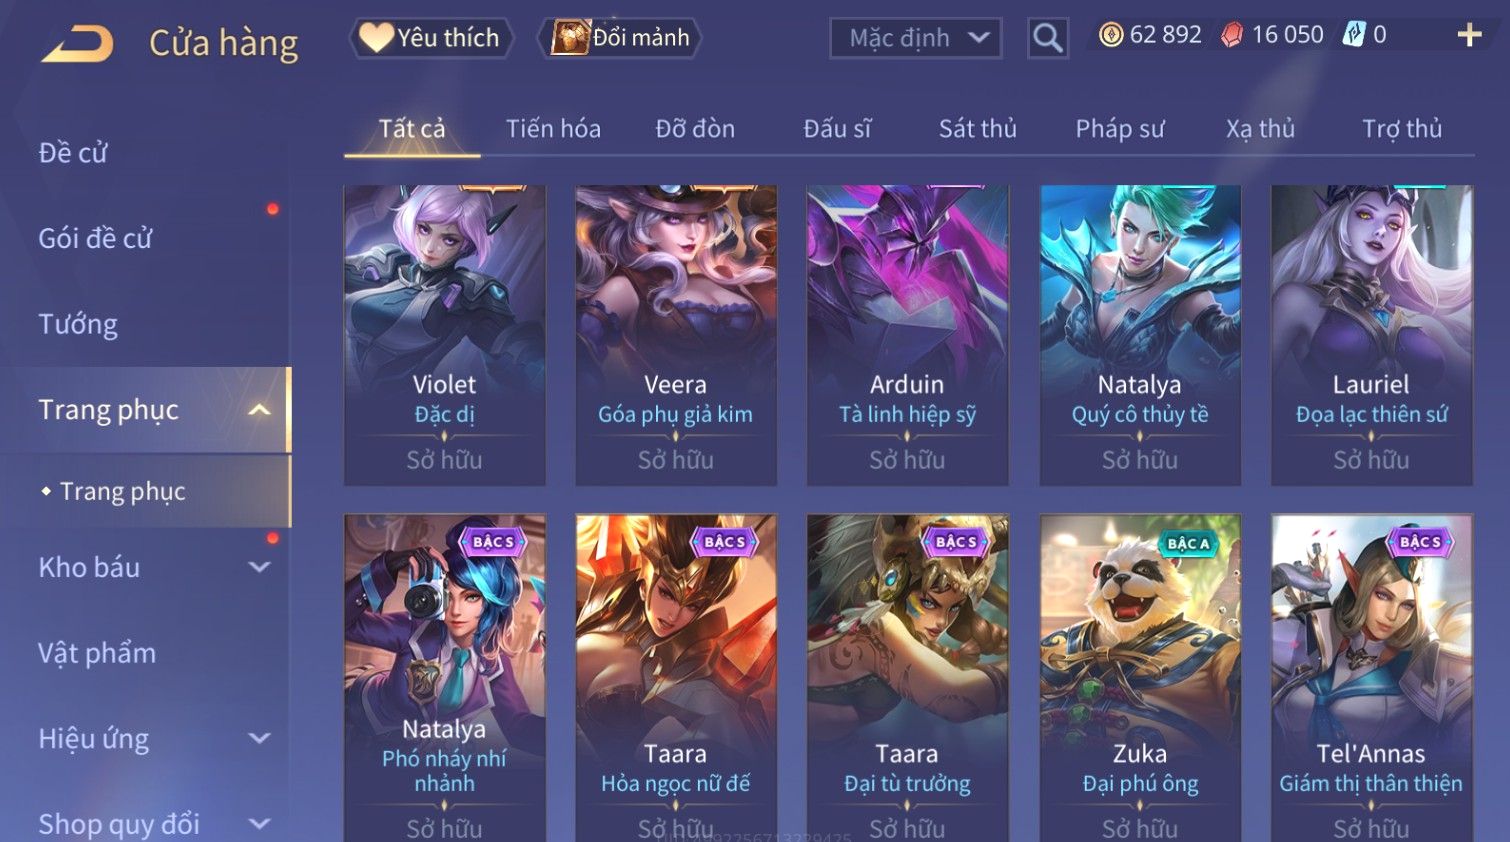The width and height of the screenshot is (1510, 842).
Task: Open Đổi mảnh chest exchange
Action: coord(620,38)
